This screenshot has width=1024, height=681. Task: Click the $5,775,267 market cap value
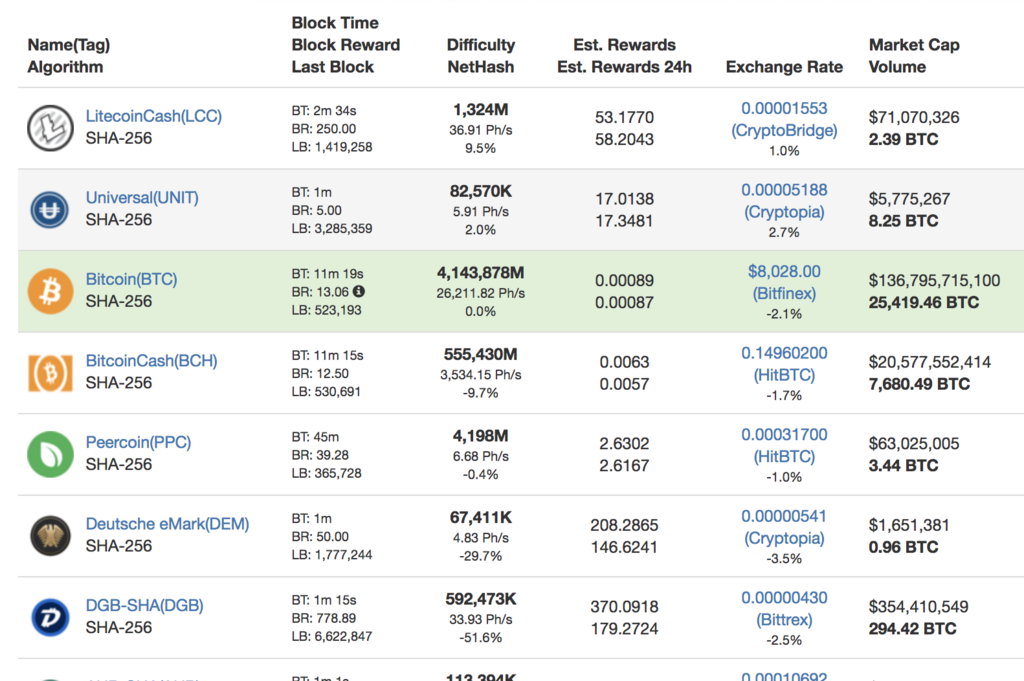coord(909,199)
